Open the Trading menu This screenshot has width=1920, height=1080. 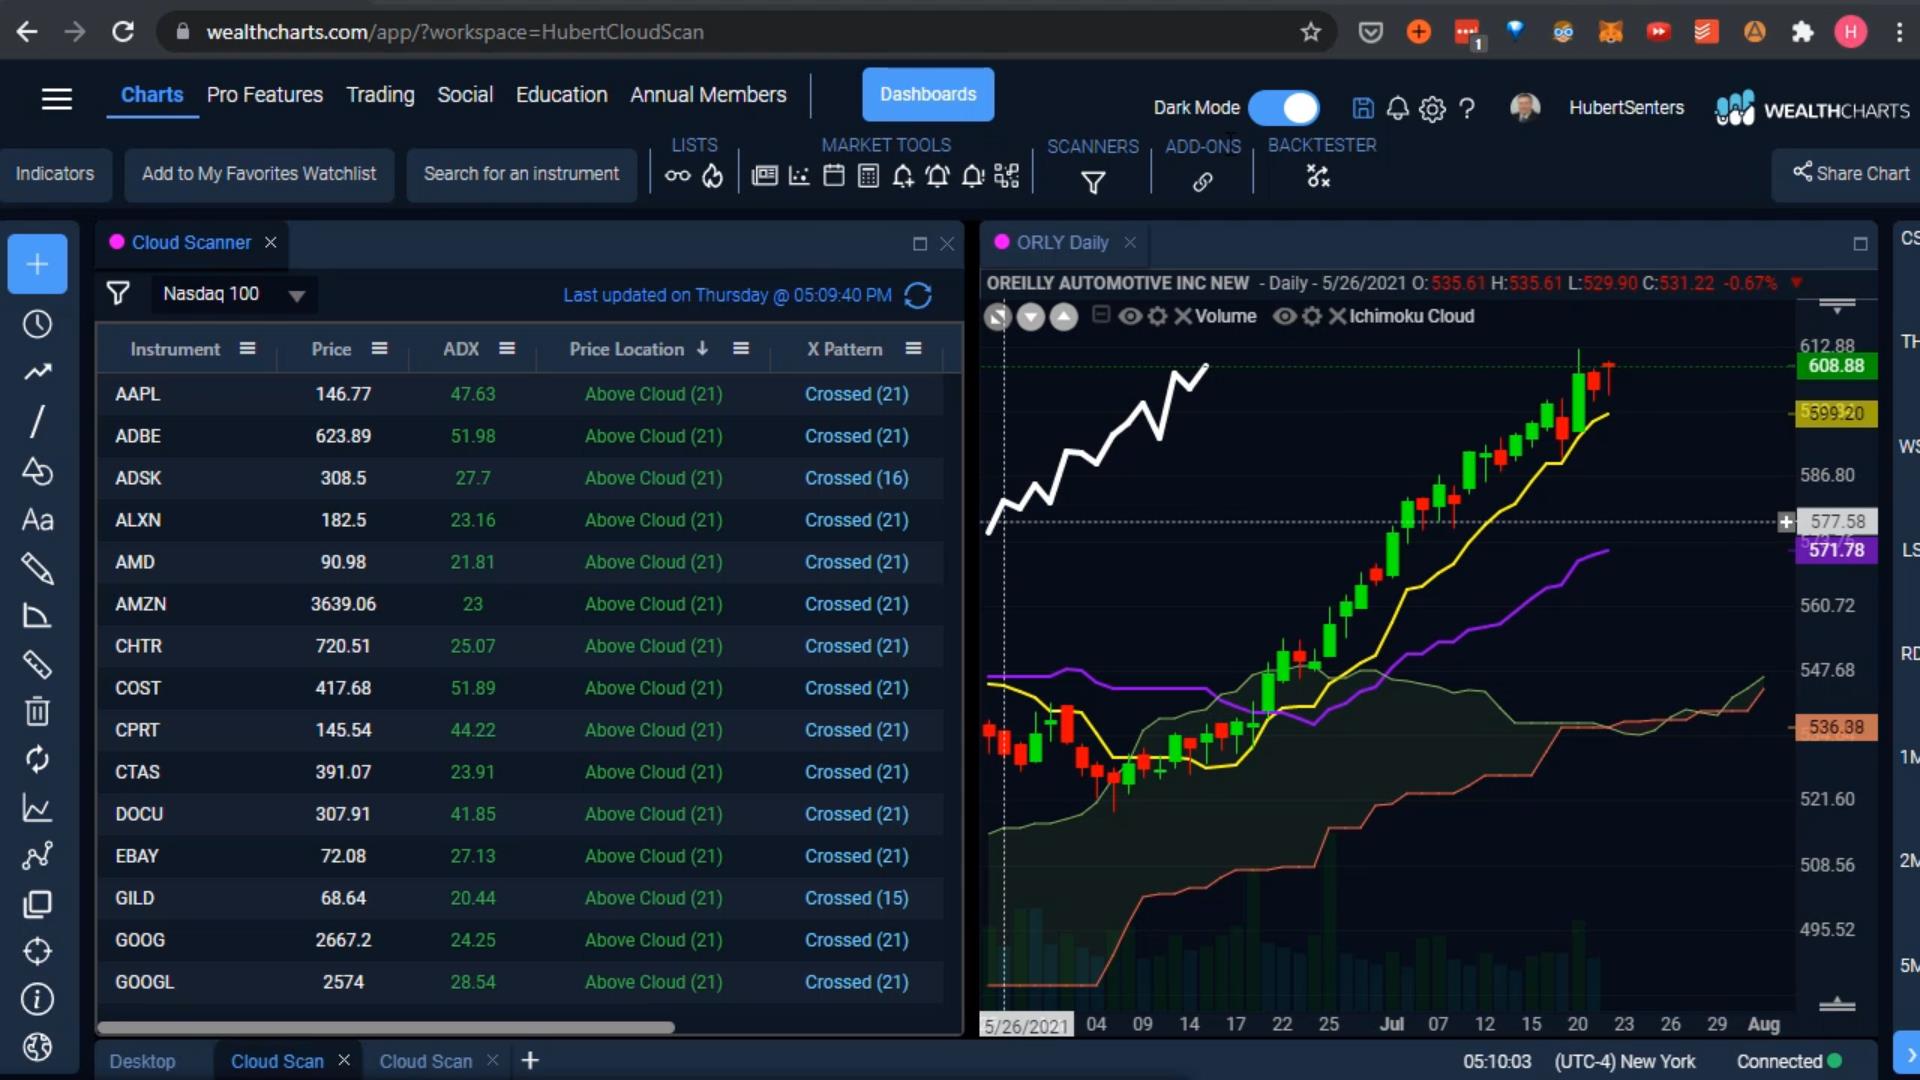[x=380, y=95]
